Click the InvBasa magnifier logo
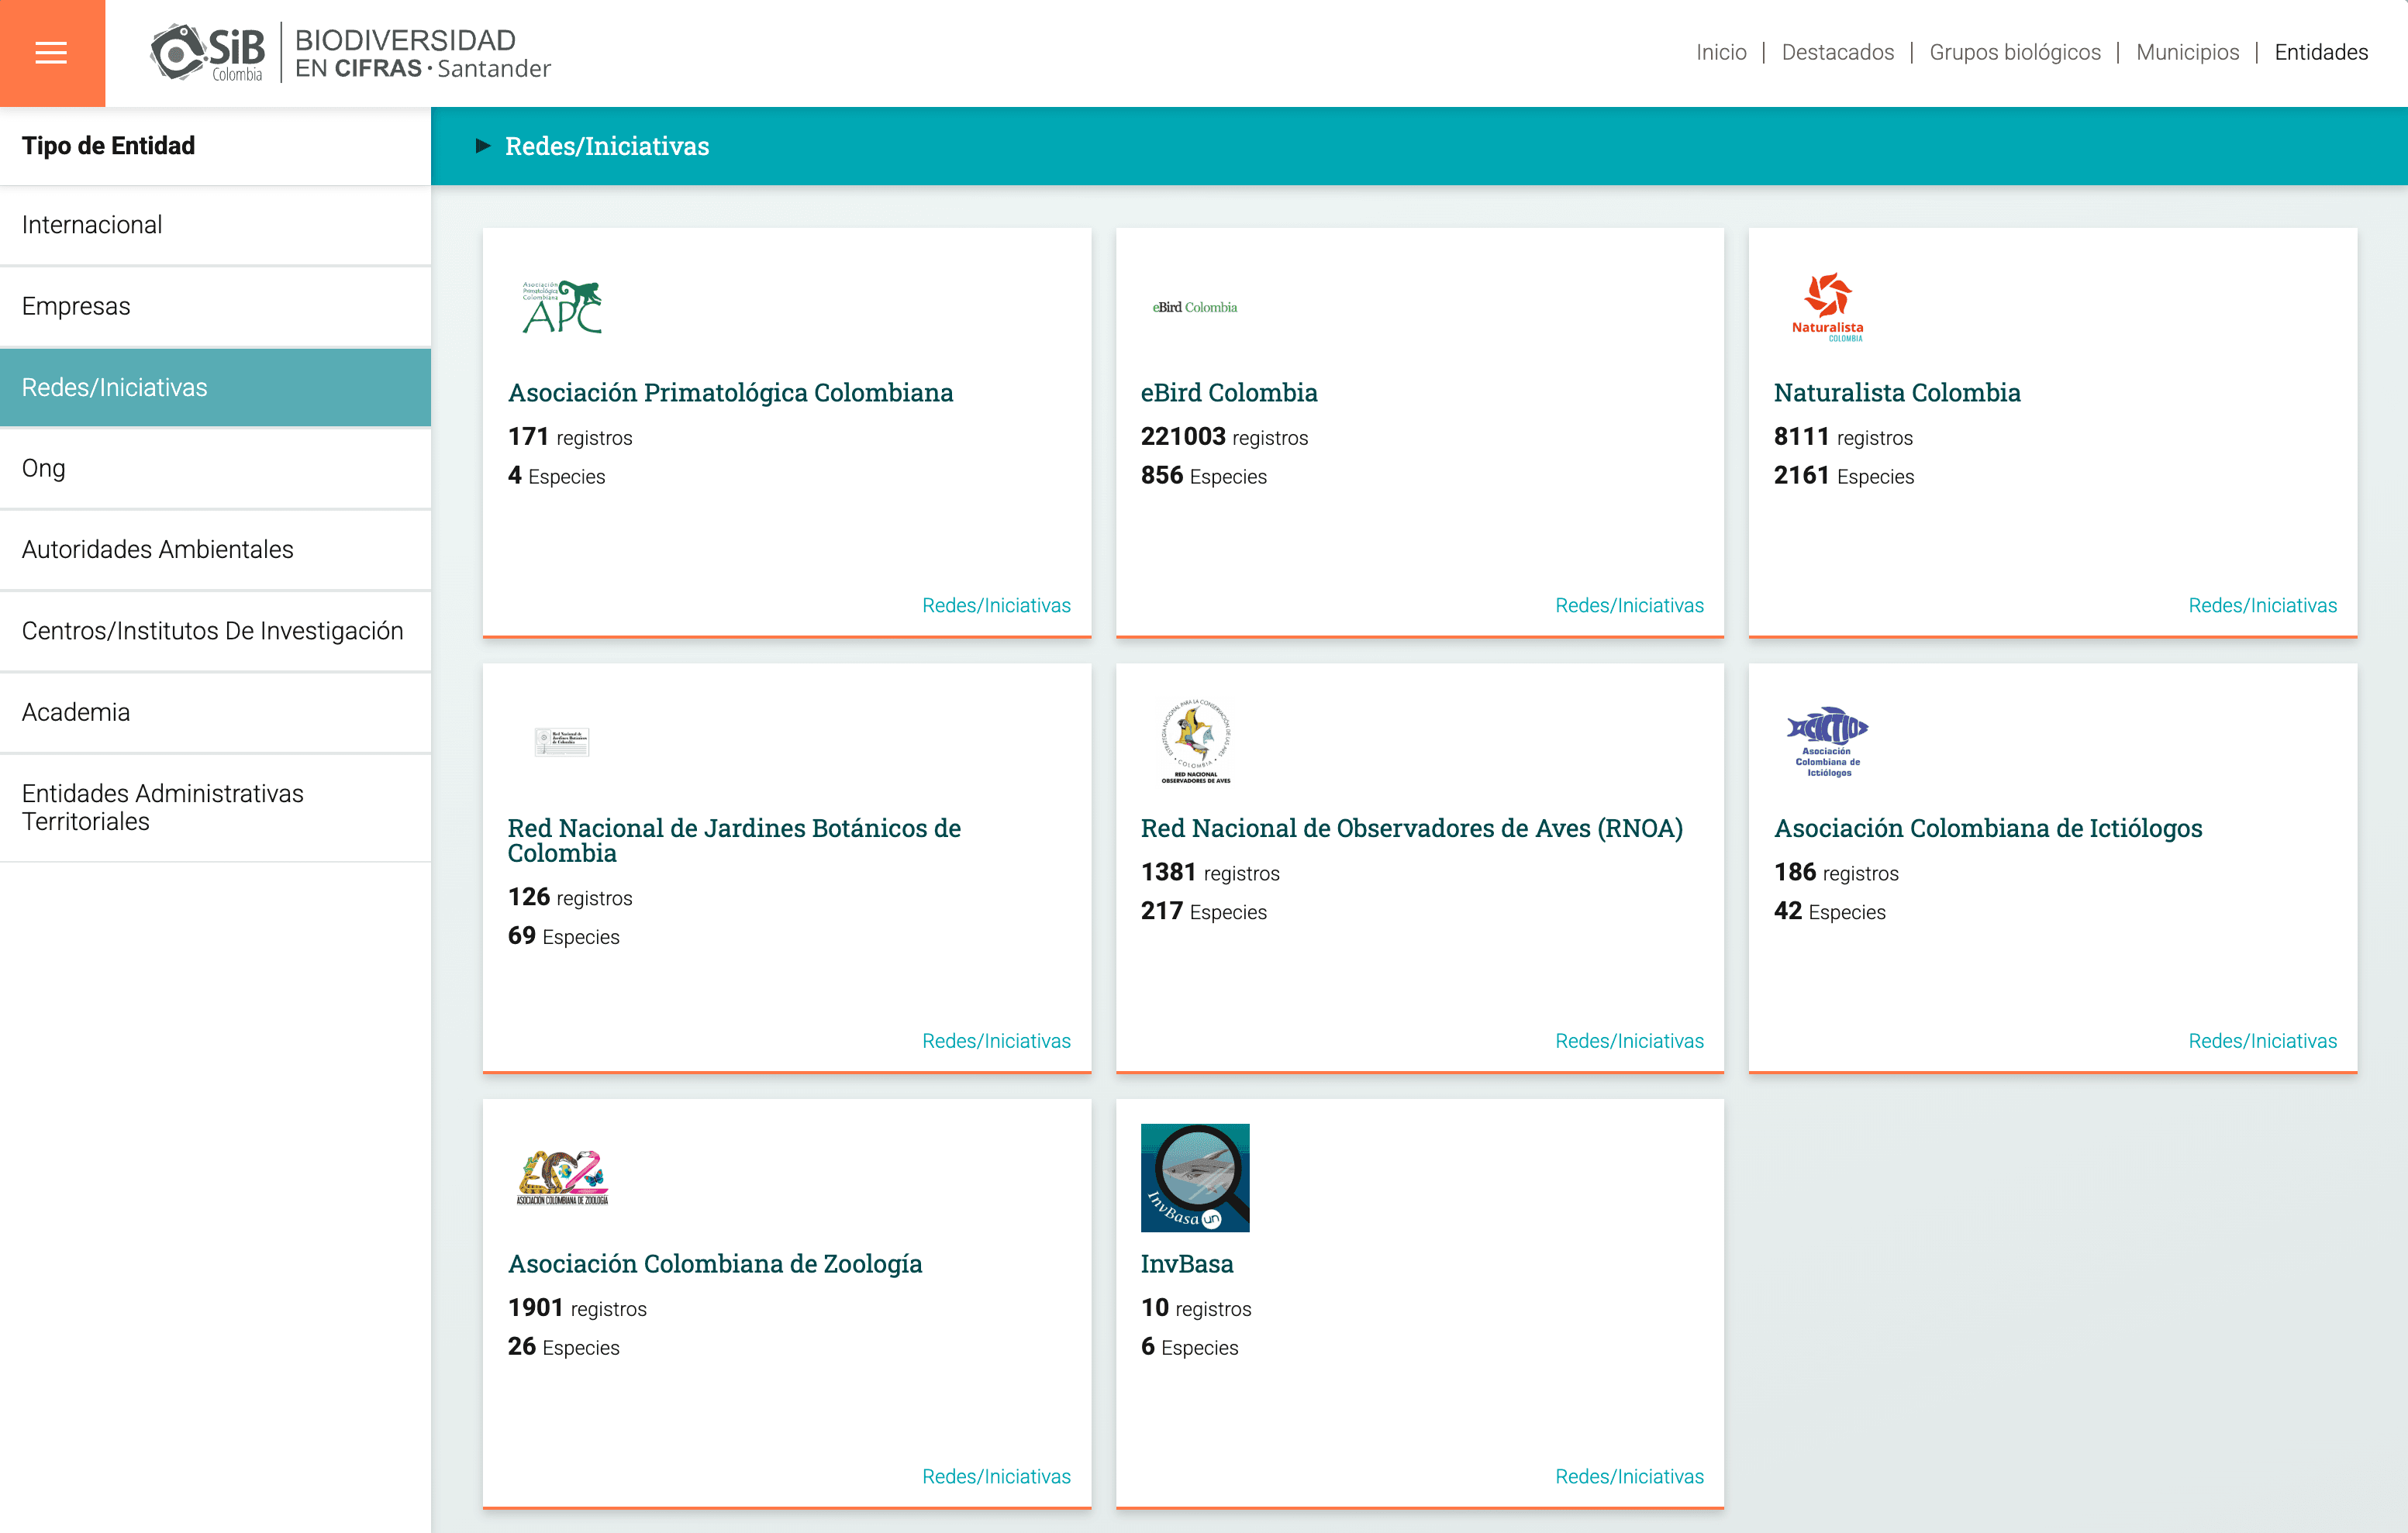 coord(1195,1178)
